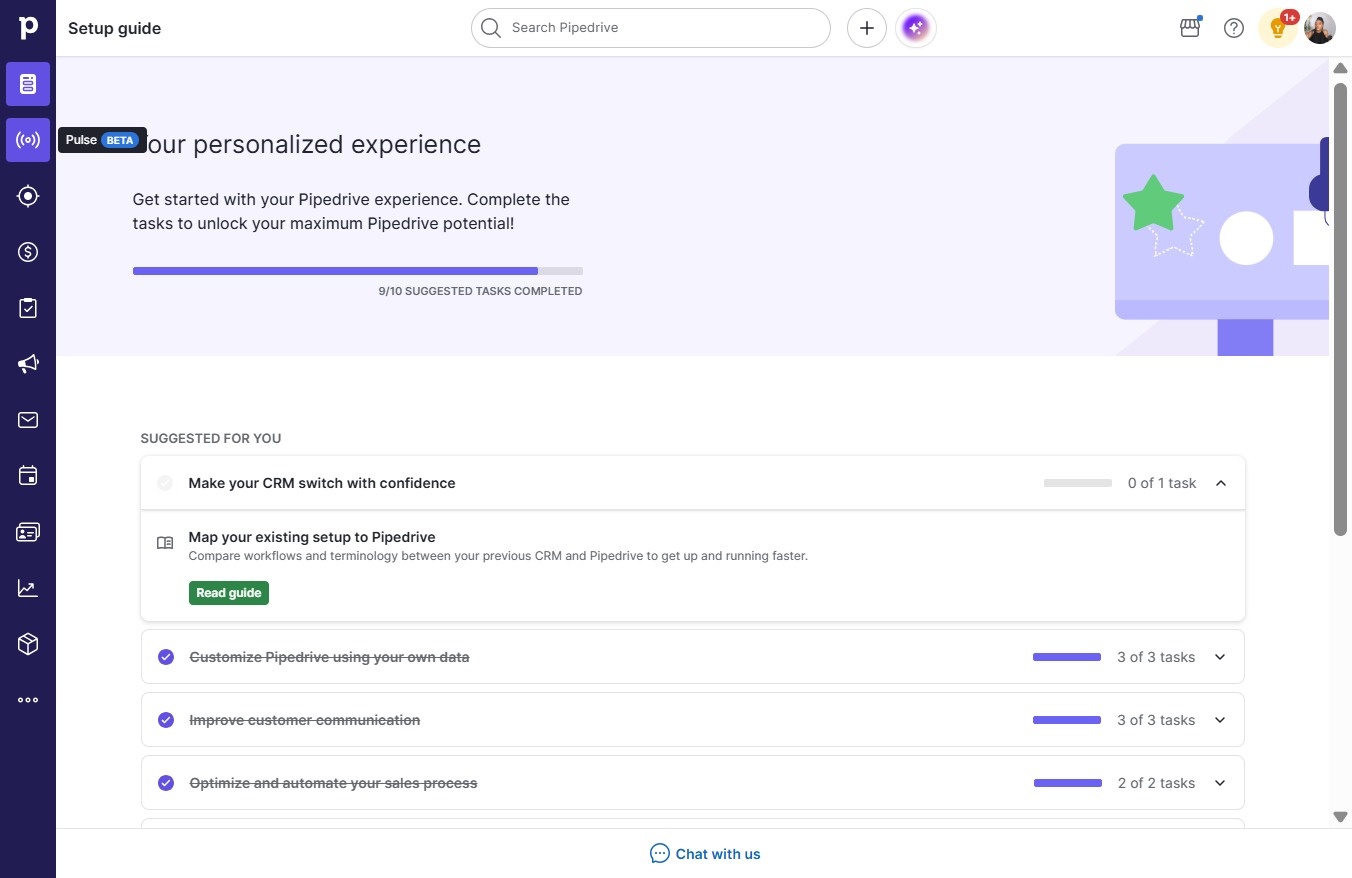Click the Map your existing setup to Pipedrive title
This screenshot has width=1352, height=878.
pyautogui.click(x=312, y=537)
